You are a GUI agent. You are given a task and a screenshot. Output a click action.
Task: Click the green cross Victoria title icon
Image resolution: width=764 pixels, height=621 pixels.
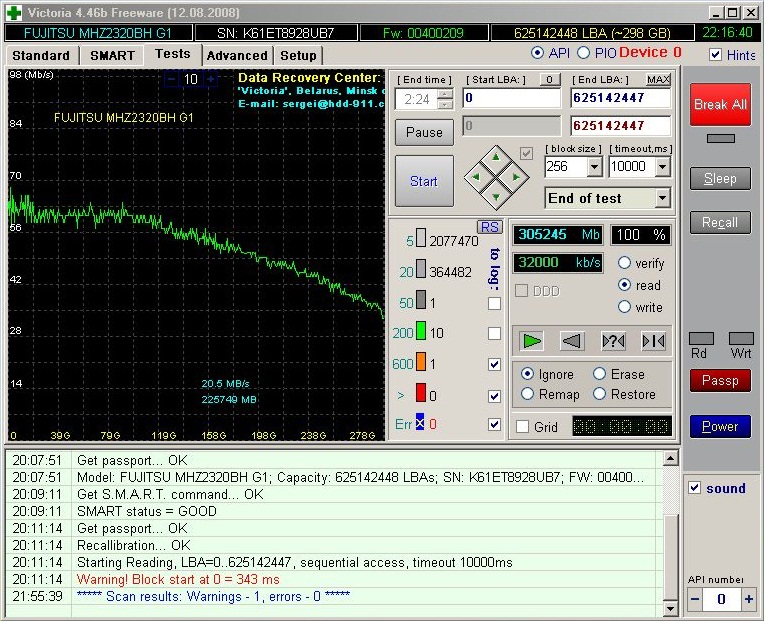tap(14, 13)
